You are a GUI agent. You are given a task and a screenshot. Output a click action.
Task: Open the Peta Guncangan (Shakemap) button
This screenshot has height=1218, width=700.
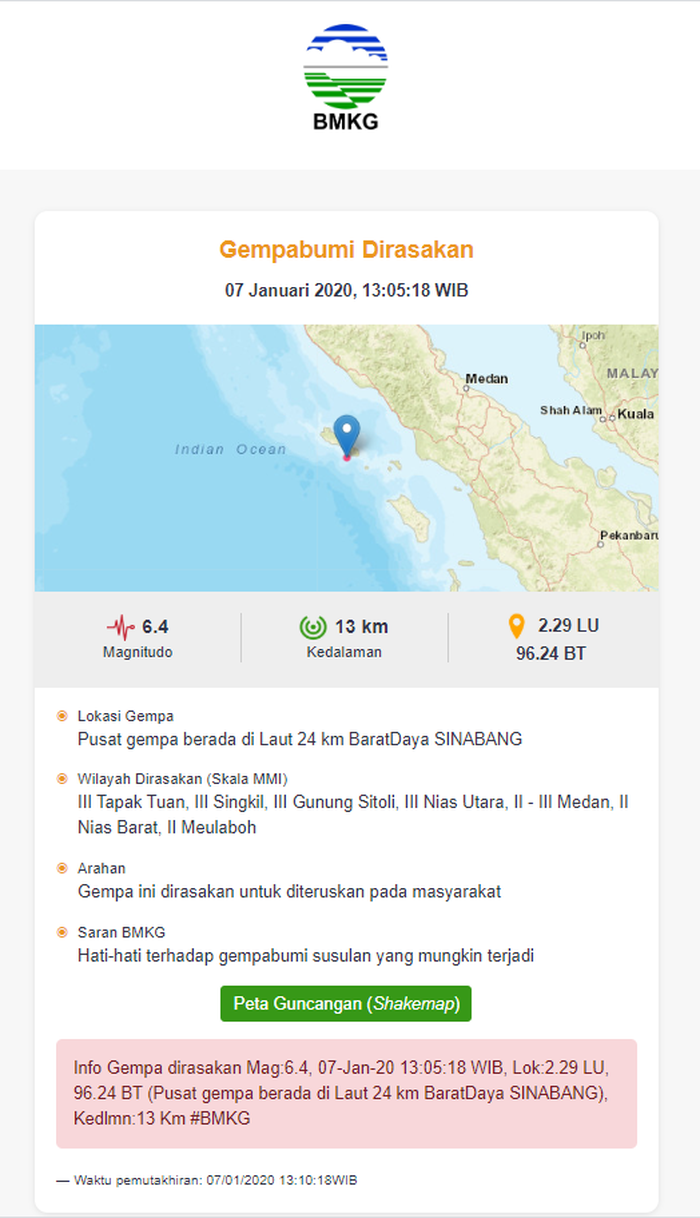[x=346, y=1004]
